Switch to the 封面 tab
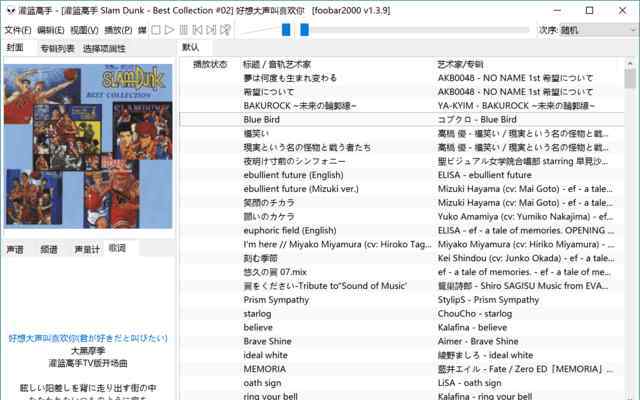The height and width of the screenshot is (400, 640). point(15,48)
